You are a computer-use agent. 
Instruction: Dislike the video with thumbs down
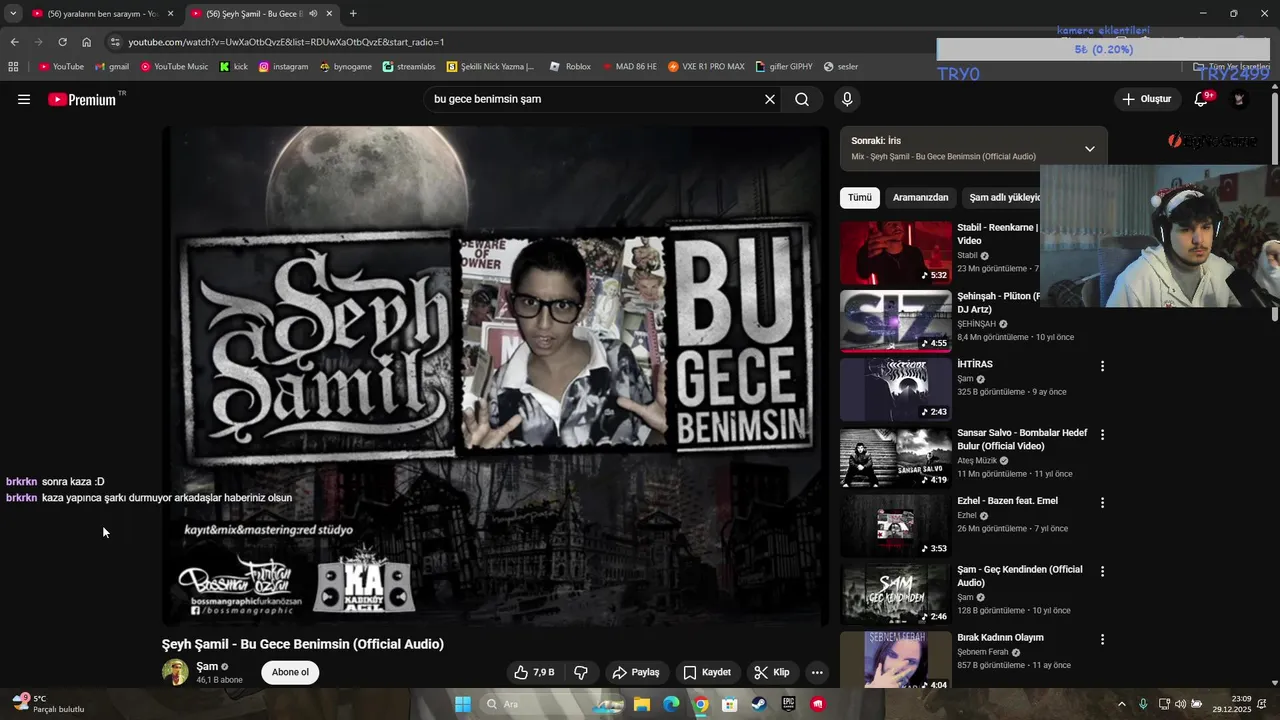point(581,672)
